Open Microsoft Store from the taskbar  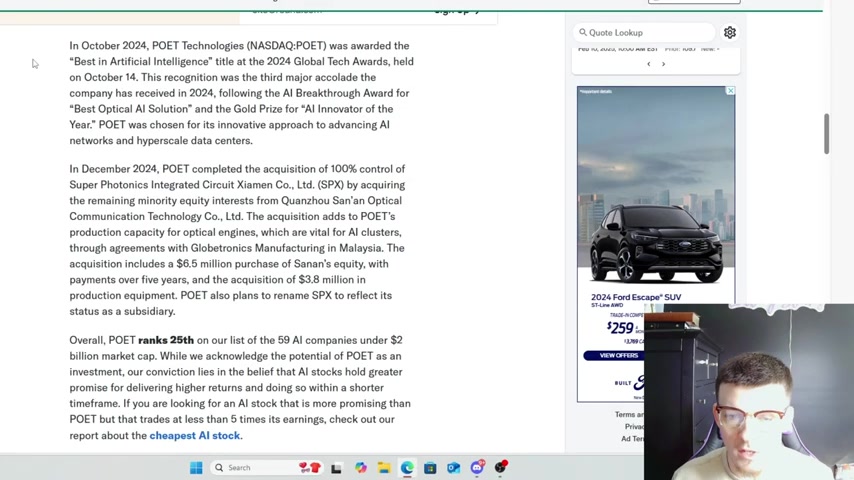click(x=430, y=467)
